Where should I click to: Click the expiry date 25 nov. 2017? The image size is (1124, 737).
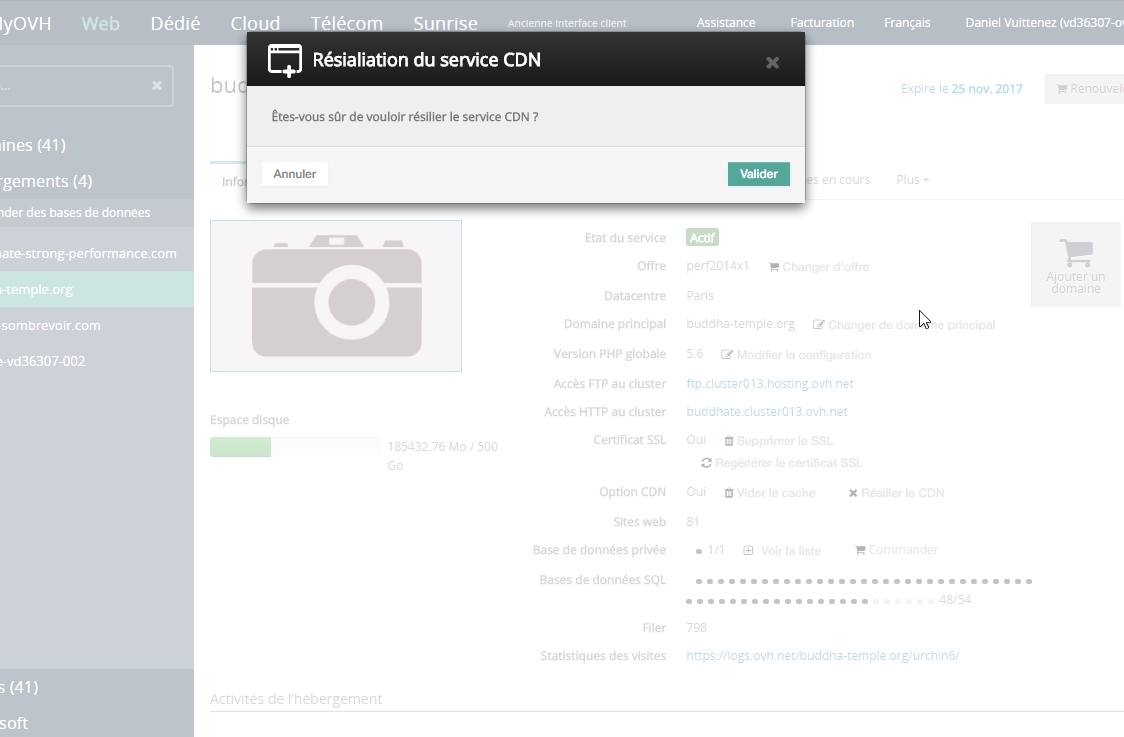coord(986,89)
